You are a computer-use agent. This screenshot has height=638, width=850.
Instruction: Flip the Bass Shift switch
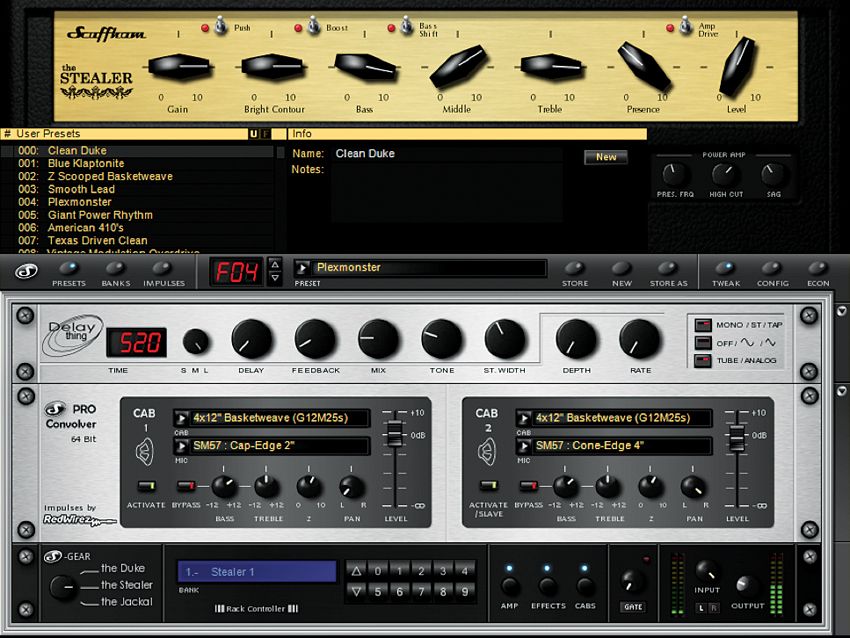(x=407, y=25)
